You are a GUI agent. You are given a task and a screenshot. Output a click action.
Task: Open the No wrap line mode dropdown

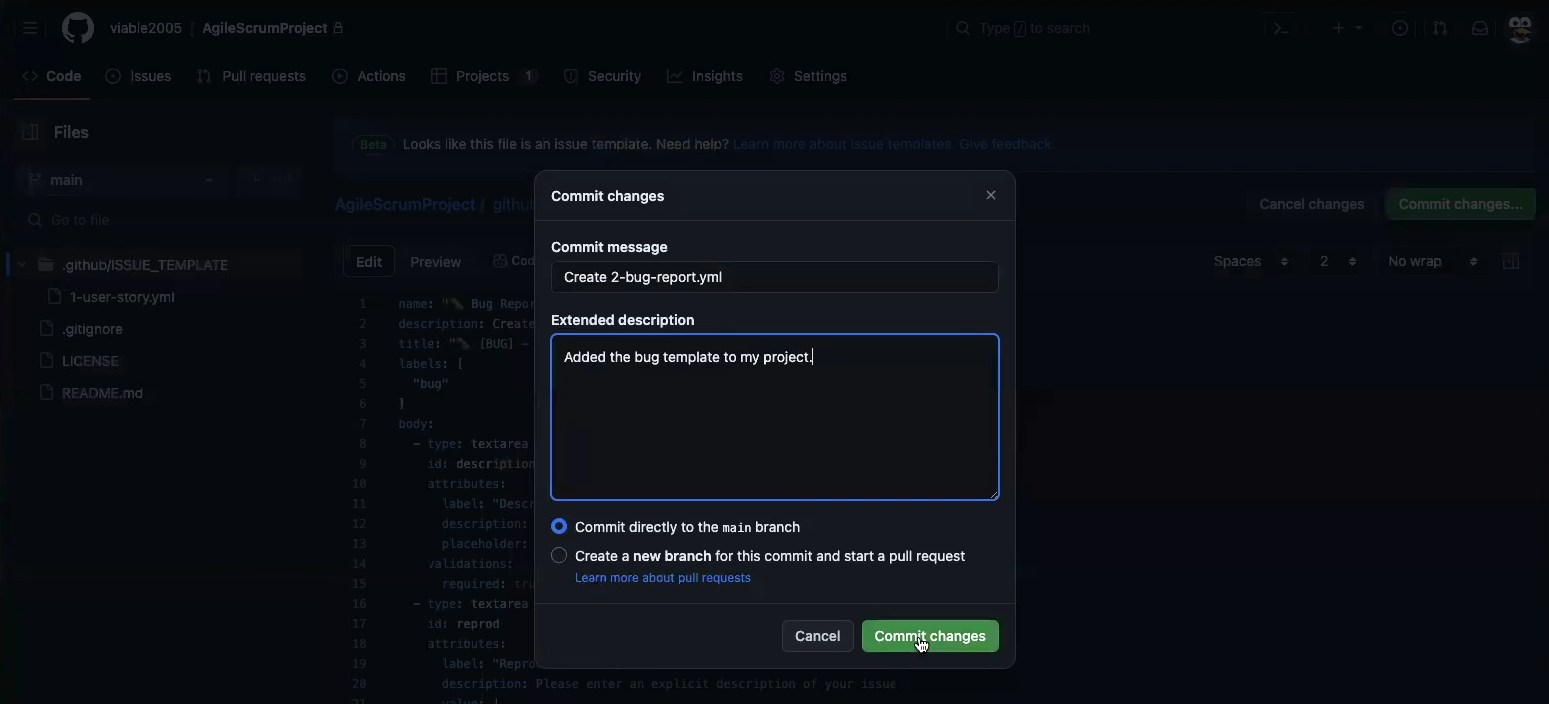point(1432,261)
